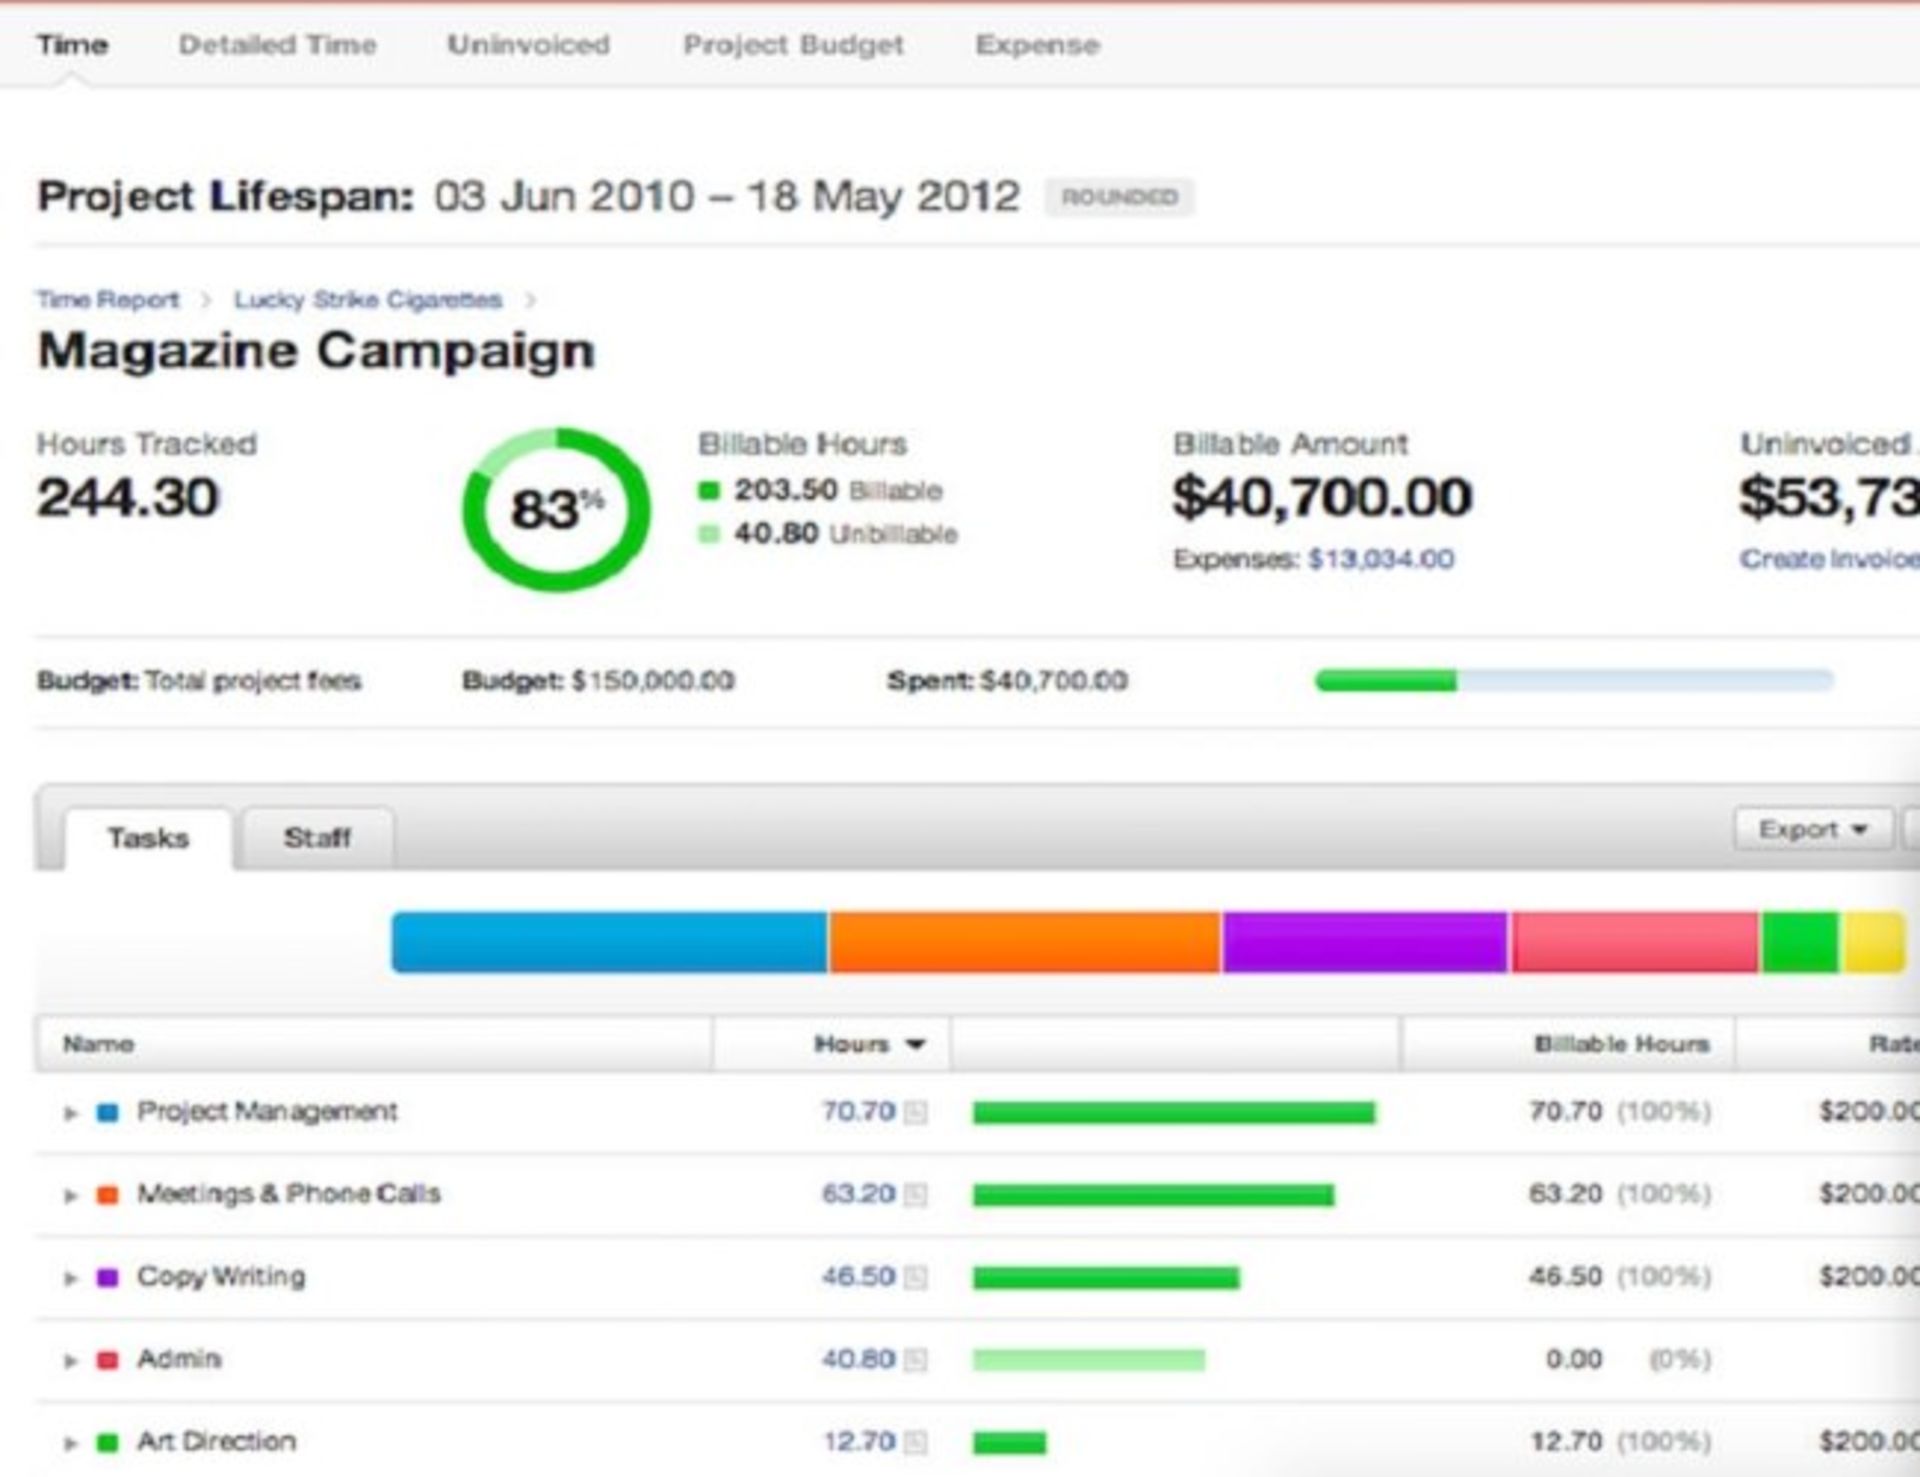Open the Expense tab
Viewport: 1920px width, 1477px height.
coord(1037,45)
